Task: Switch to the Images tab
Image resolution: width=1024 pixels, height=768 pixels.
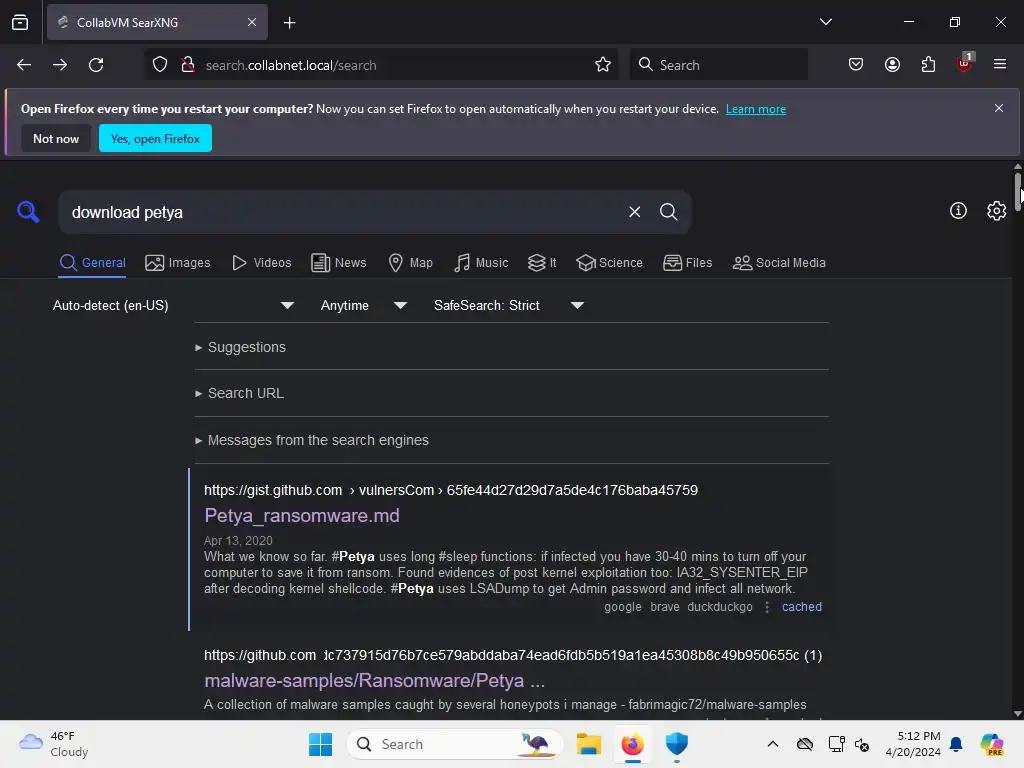Action: (178, 263)
